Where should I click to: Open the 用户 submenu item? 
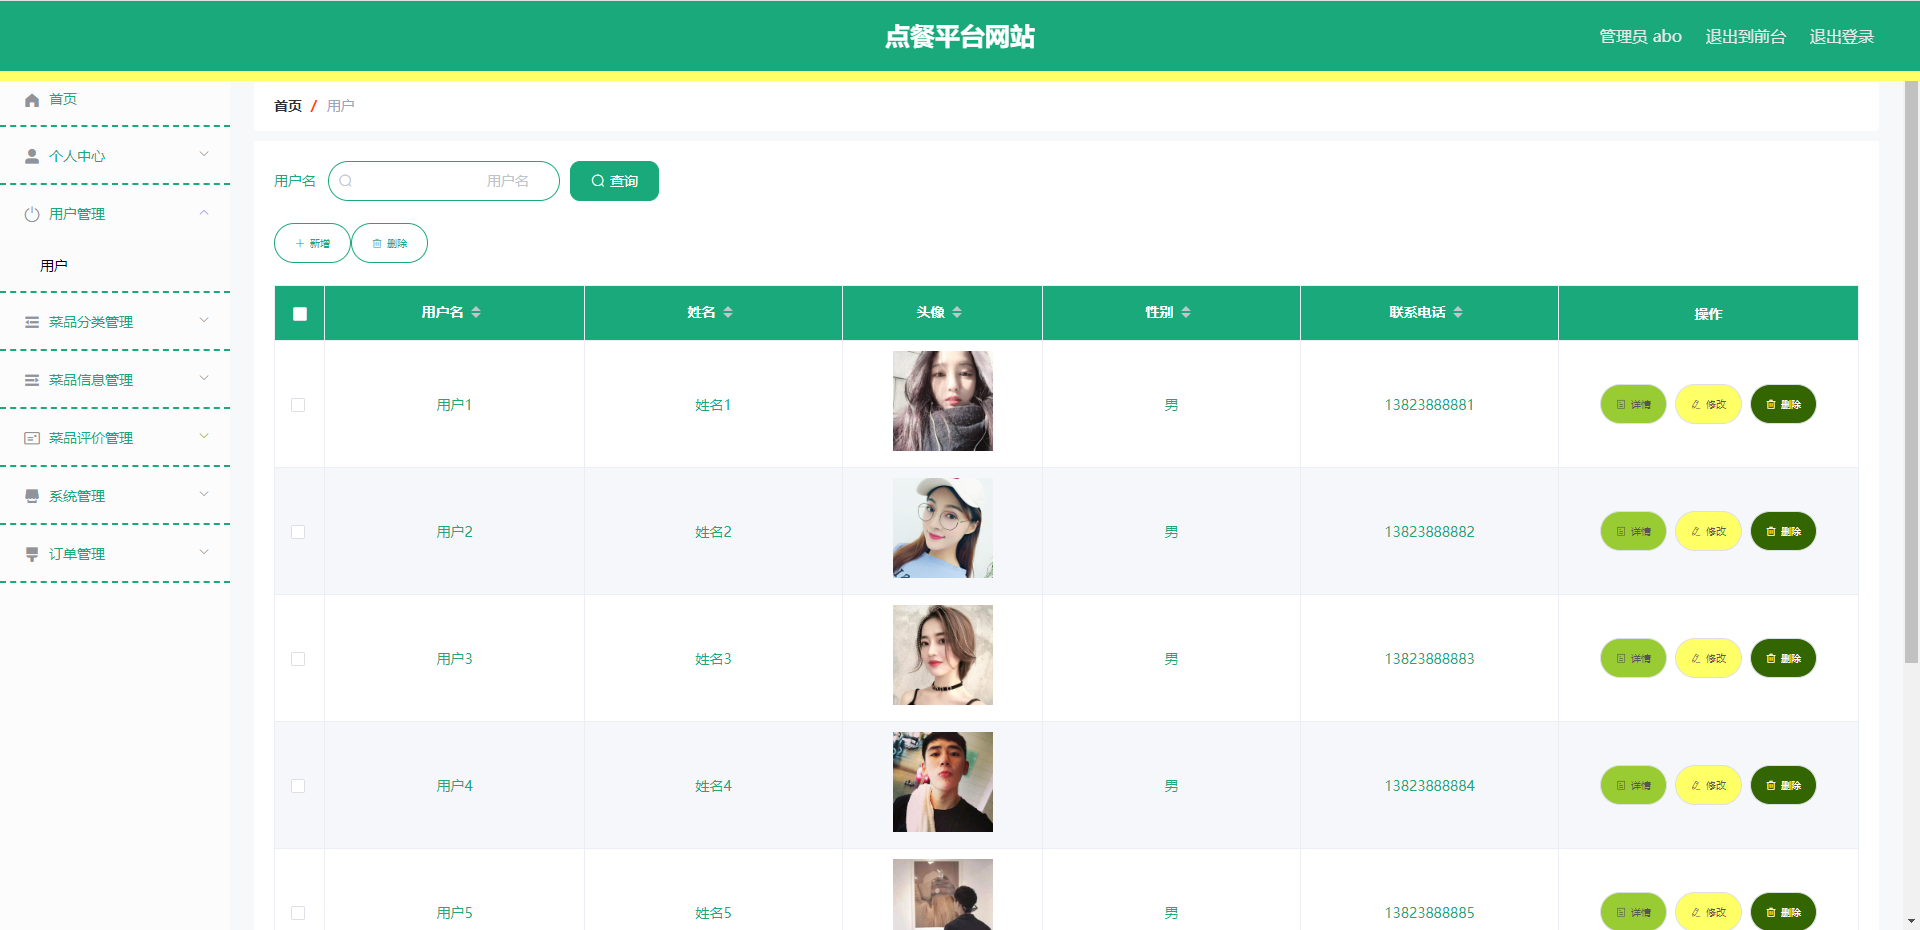[x=54, y=266]
